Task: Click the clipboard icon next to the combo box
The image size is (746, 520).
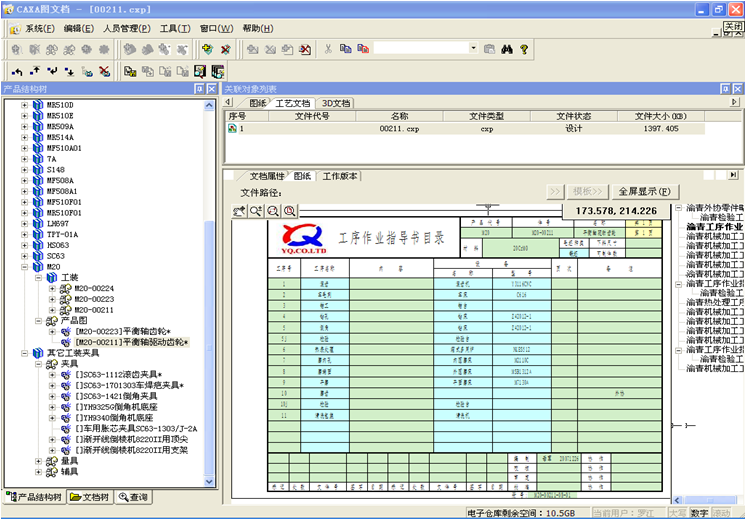Action: [489, 49]
